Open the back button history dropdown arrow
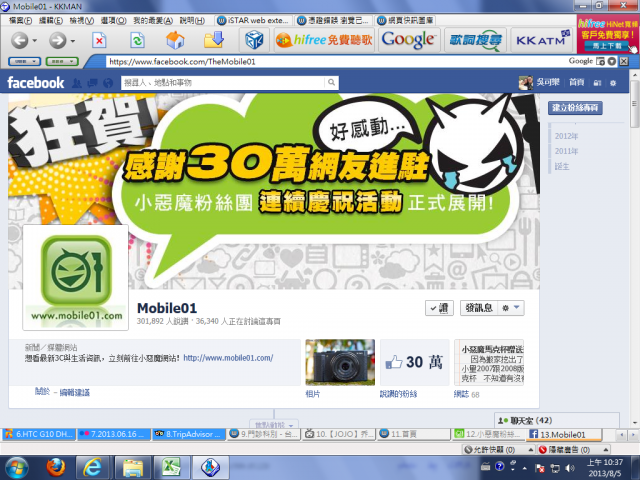The width and height of the screenshot is (640, 480). pos(35,41)
